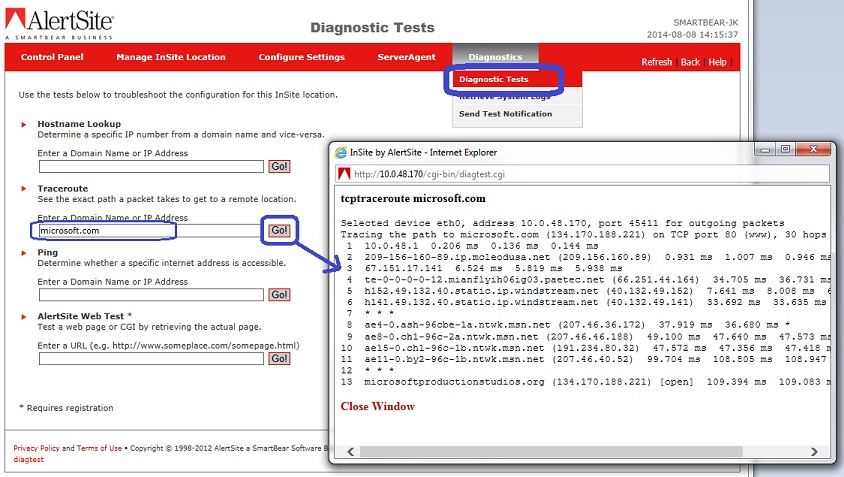Click the 'tcptraceroute microsoft.com' heading
Screen dimensions: 844x477
coord(413,199)
